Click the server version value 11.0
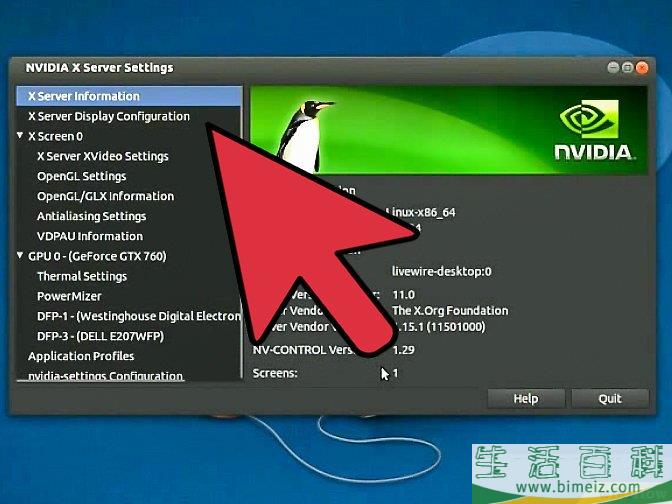The height and width of the screenshot is (504, 672). coord(403,295)
